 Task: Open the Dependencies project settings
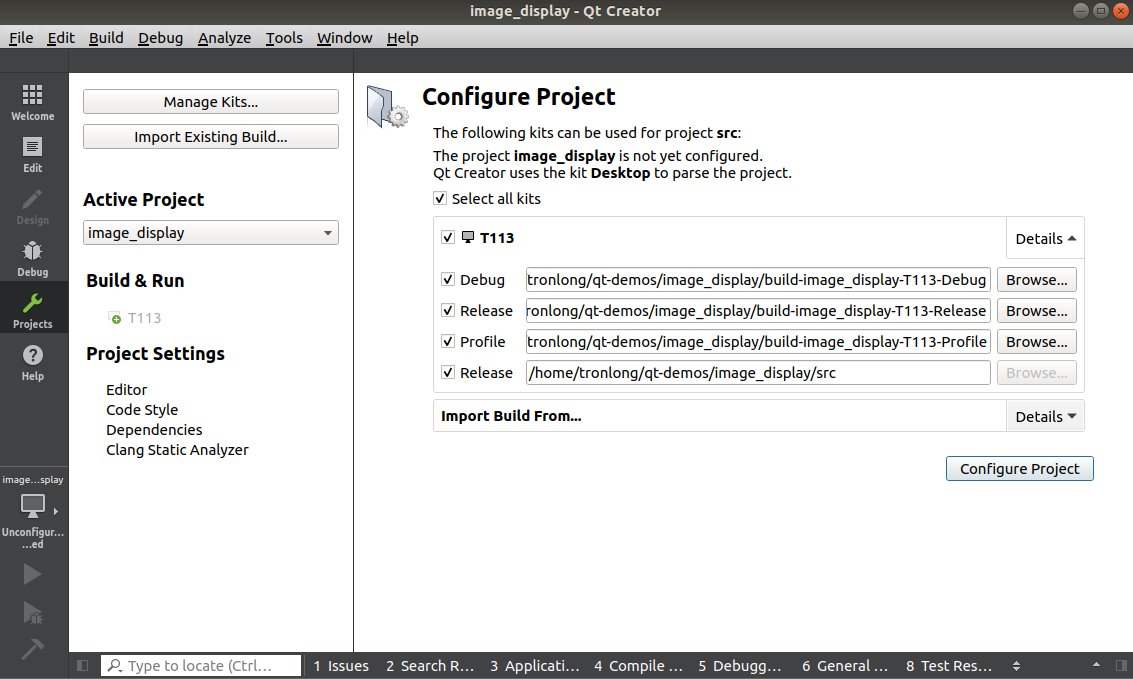point(154,430)
